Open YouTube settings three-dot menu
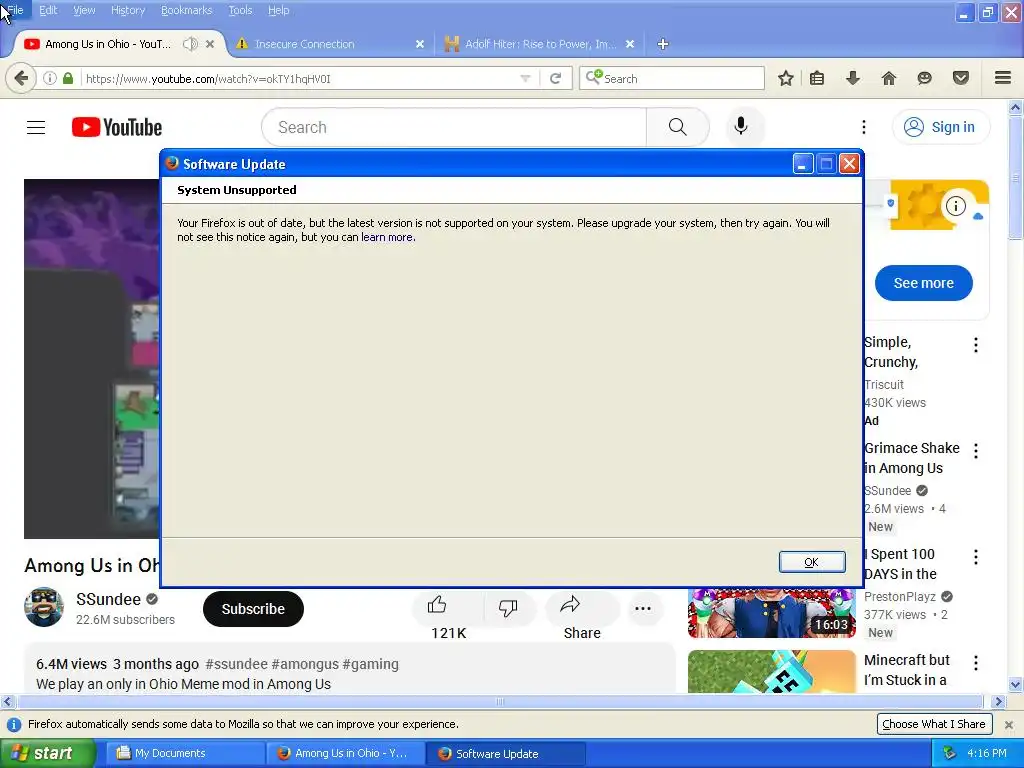The width and height of the screenshot is (1024, 768). tap(864, 127)
